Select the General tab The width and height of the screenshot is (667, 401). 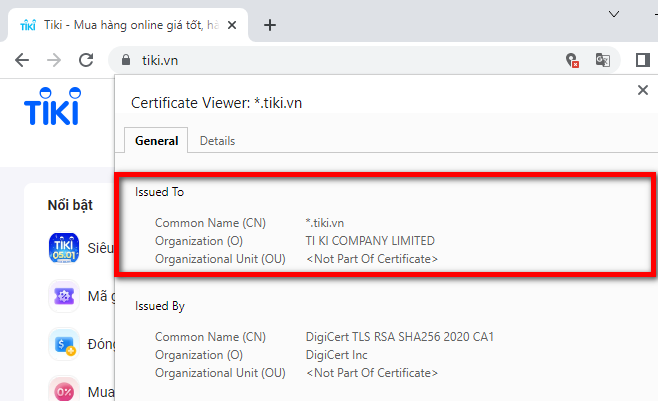pos(156,141)
